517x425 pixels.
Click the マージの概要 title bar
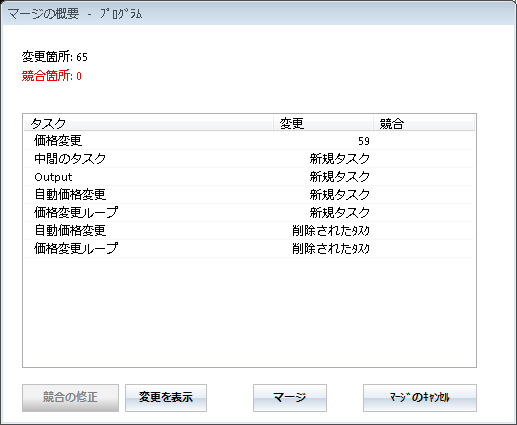[258, 14]
